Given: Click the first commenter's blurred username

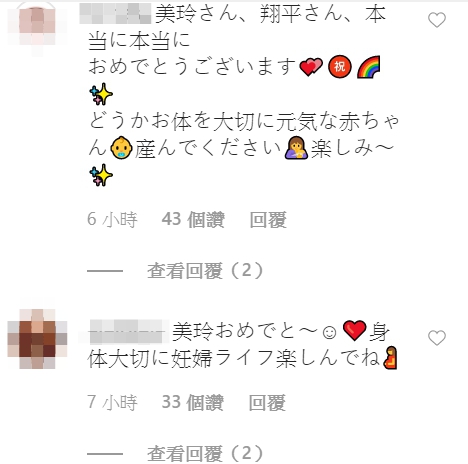Looking at the screenshot, I should pos(115,13).
